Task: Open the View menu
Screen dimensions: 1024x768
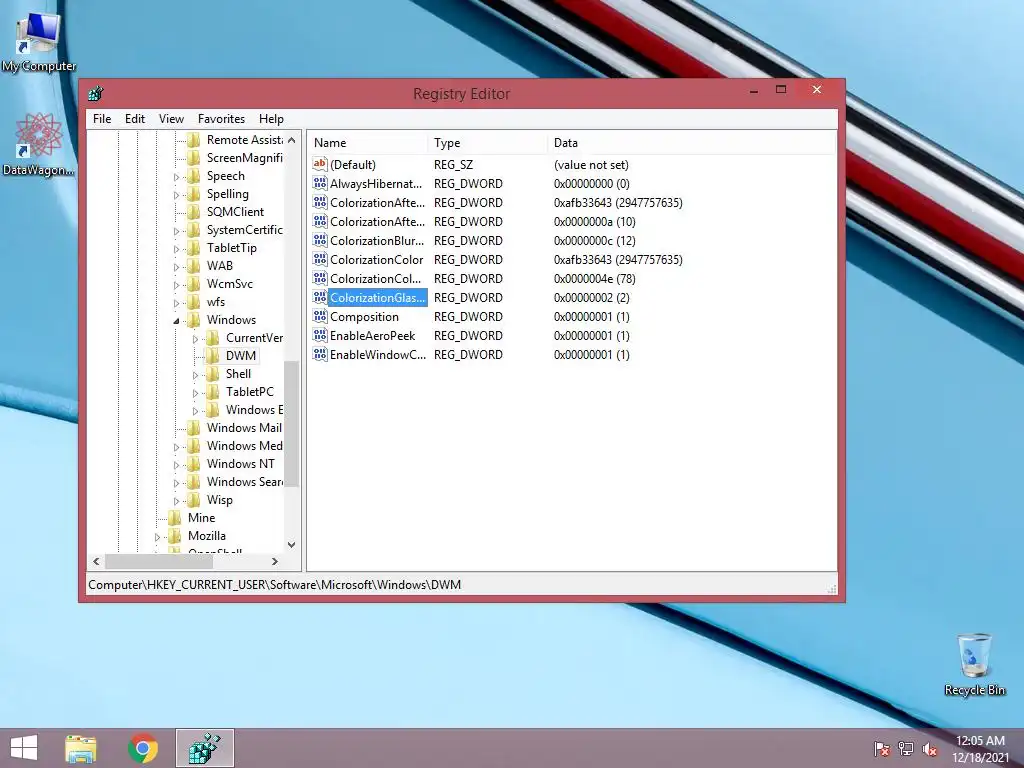Action: click(x=171, y=119)
